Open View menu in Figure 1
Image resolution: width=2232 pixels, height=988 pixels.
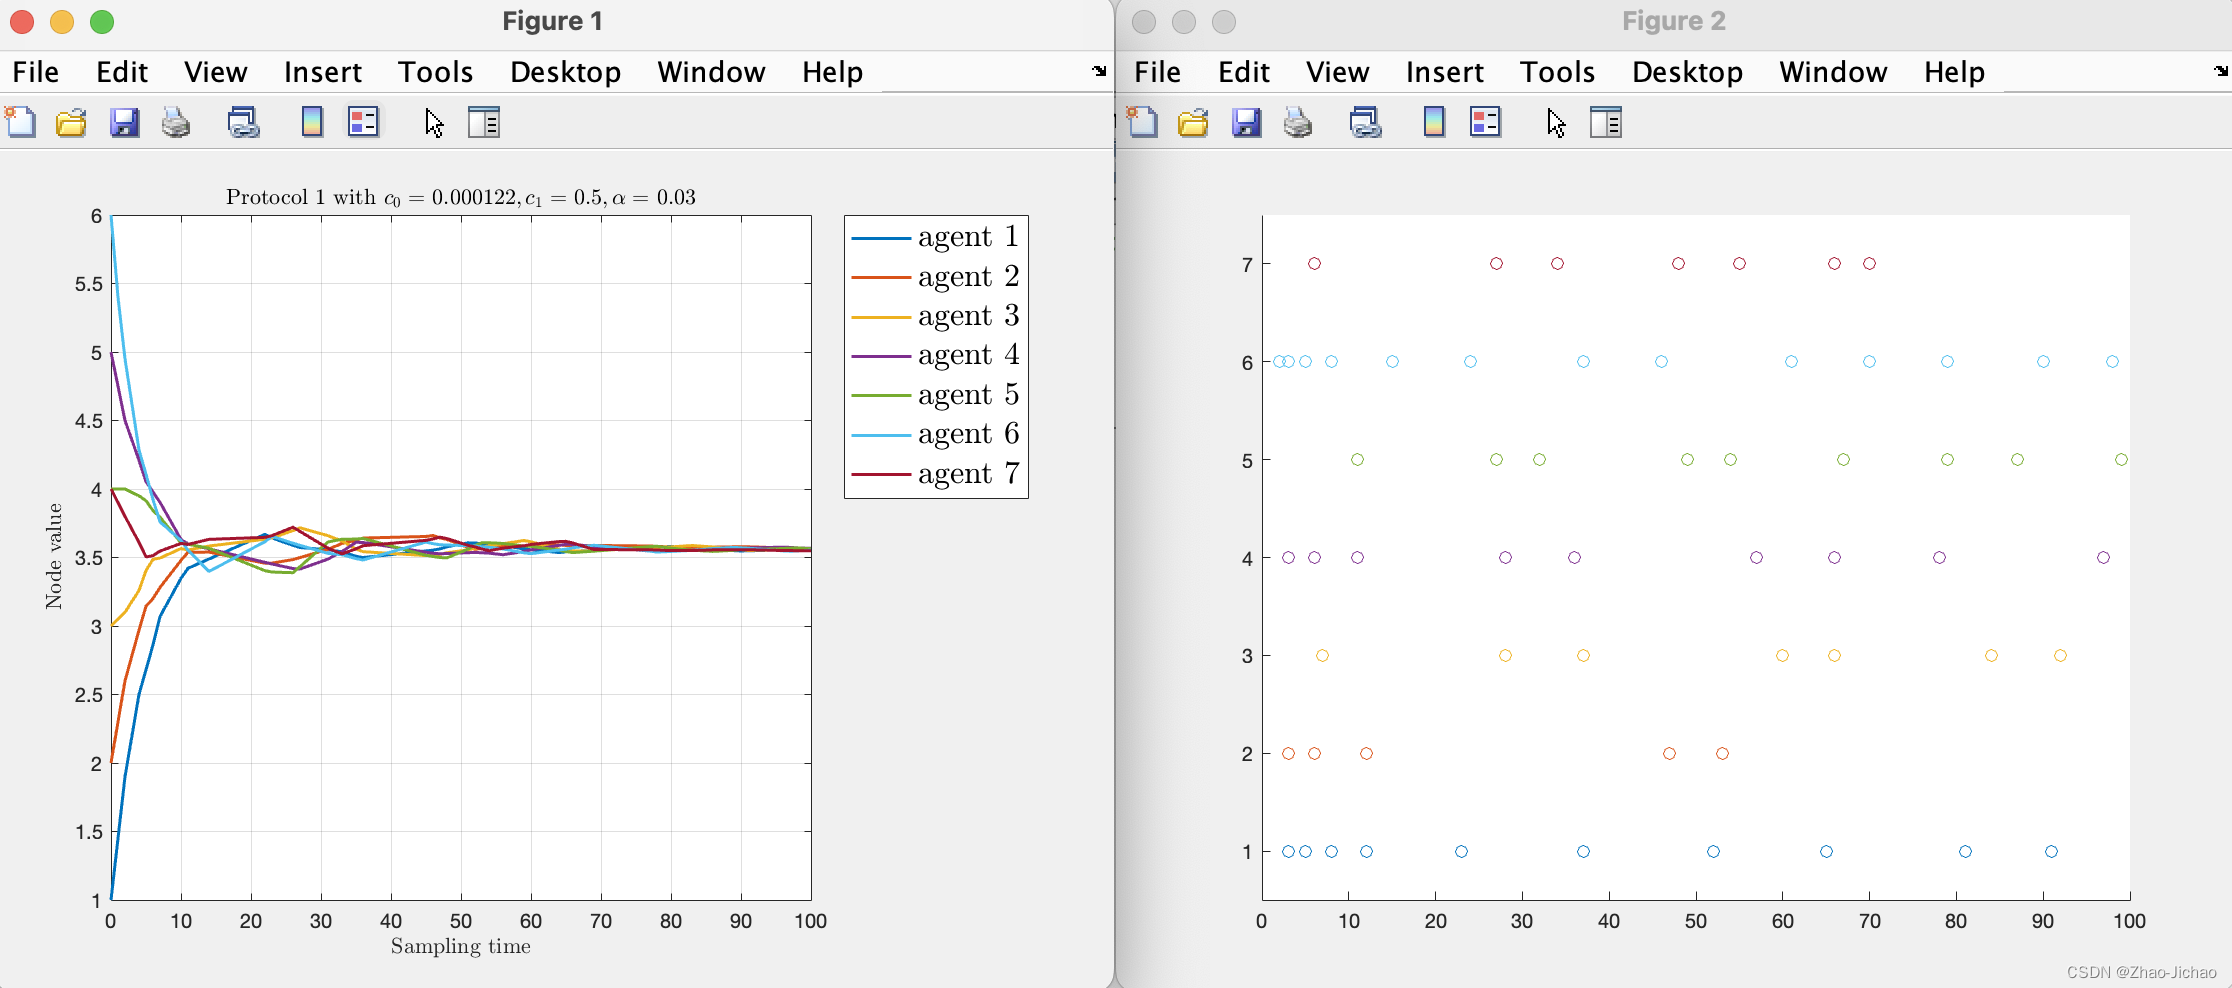[x=216, y=72]
